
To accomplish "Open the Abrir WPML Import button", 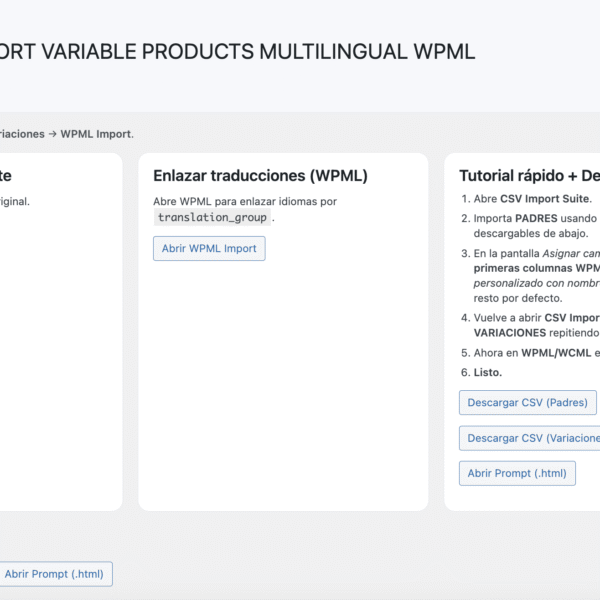I will point(209,248).
